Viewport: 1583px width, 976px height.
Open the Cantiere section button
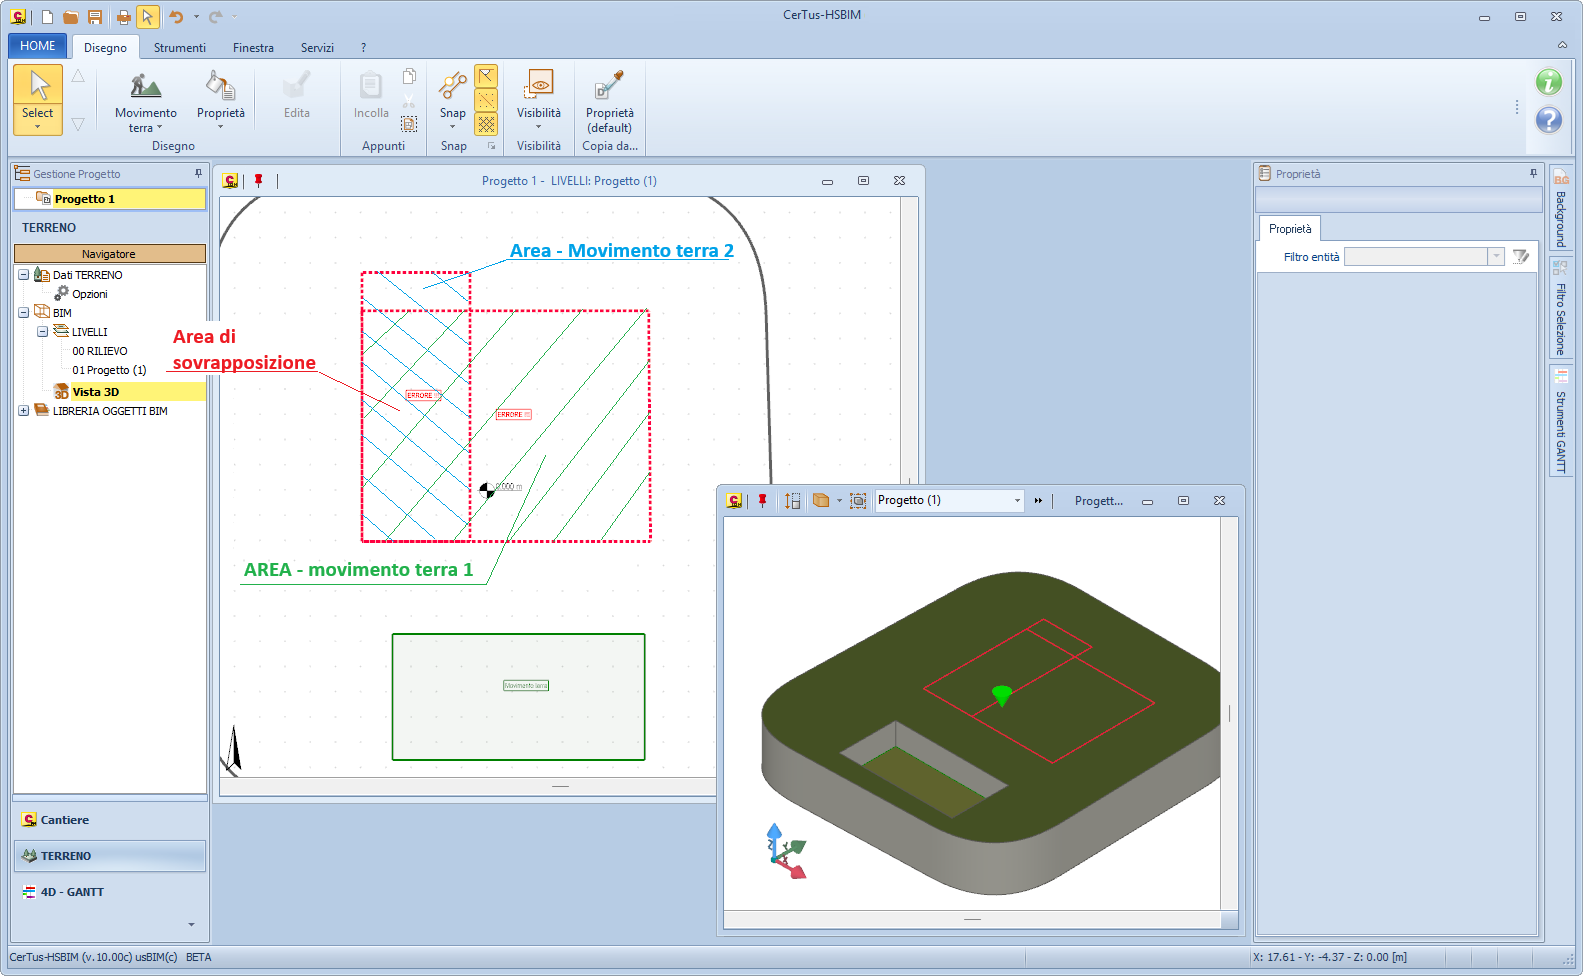tap(65, 820)
